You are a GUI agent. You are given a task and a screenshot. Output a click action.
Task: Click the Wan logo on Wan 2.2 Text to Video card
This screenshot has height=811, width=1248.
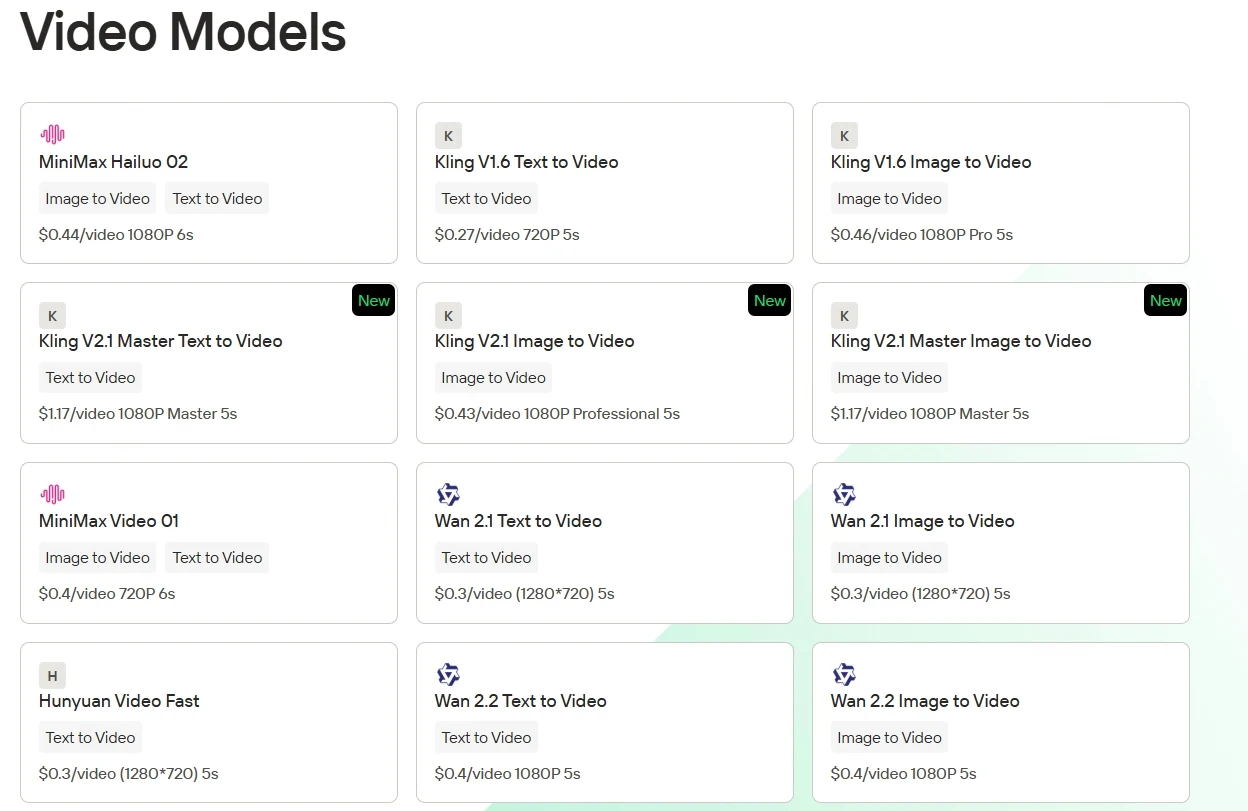click(x=448, y=674)
